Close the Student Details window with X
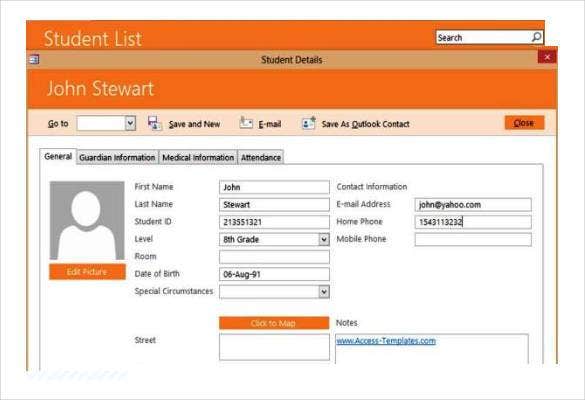Screen dimensions: 585x400 point(547,57)
